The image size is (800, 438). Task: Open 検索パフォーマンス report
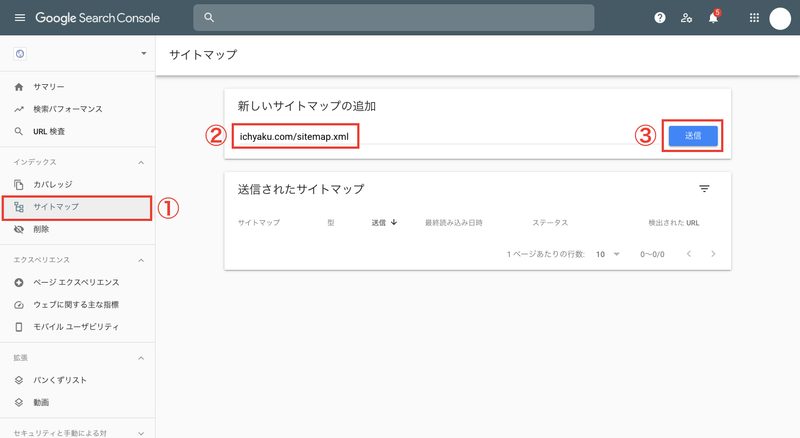tap(68, 109)
